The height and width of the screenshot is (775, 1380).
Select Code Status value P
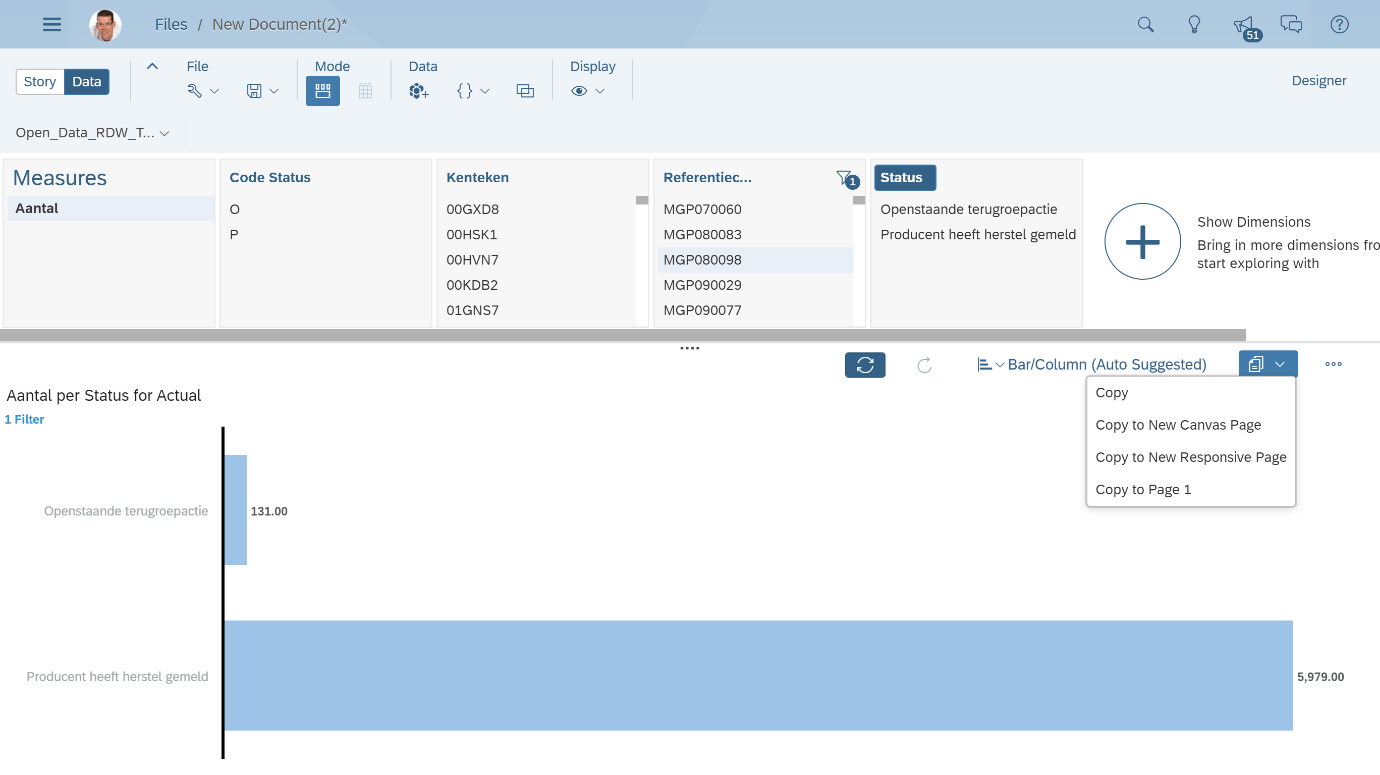[233, 234]
